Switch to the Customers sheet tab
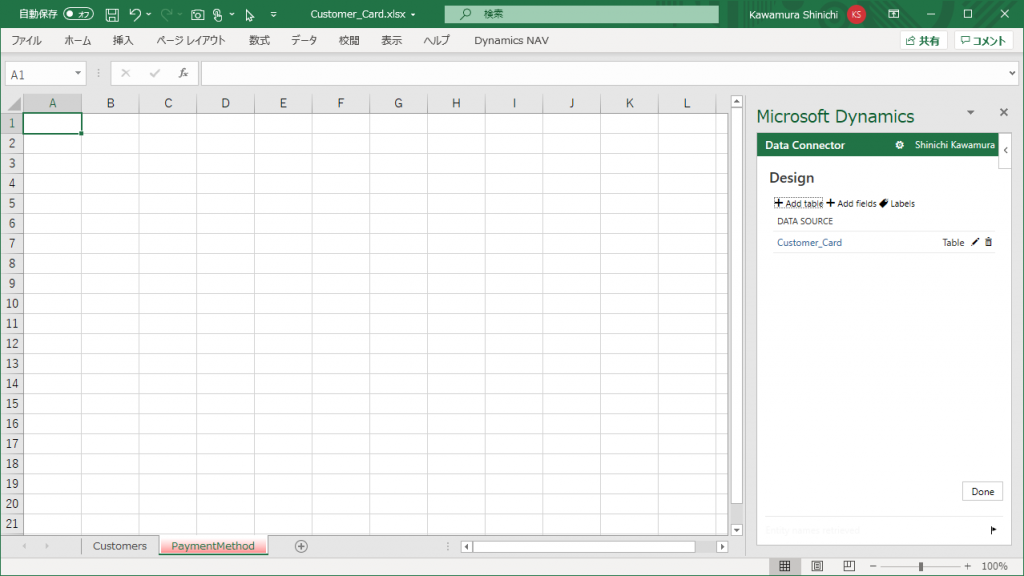This screenshot has height=576, width=1024. coord(120,546)
